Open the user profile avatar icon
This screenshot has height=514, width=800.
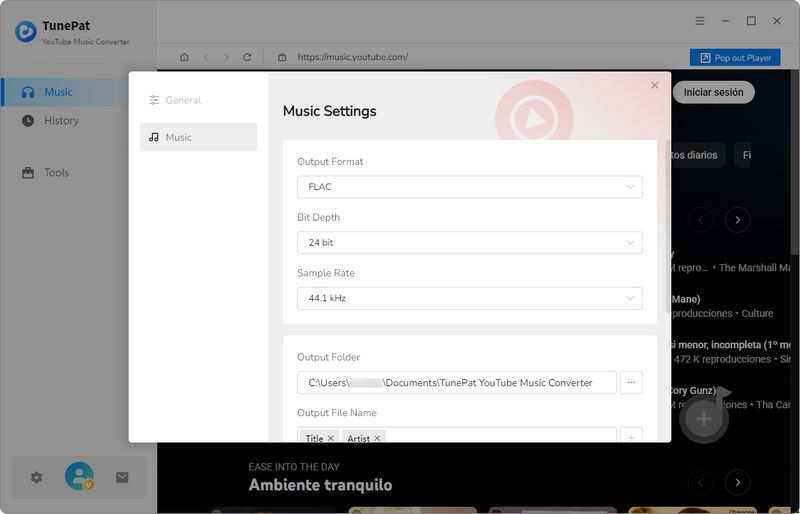(x=79, y=476)
